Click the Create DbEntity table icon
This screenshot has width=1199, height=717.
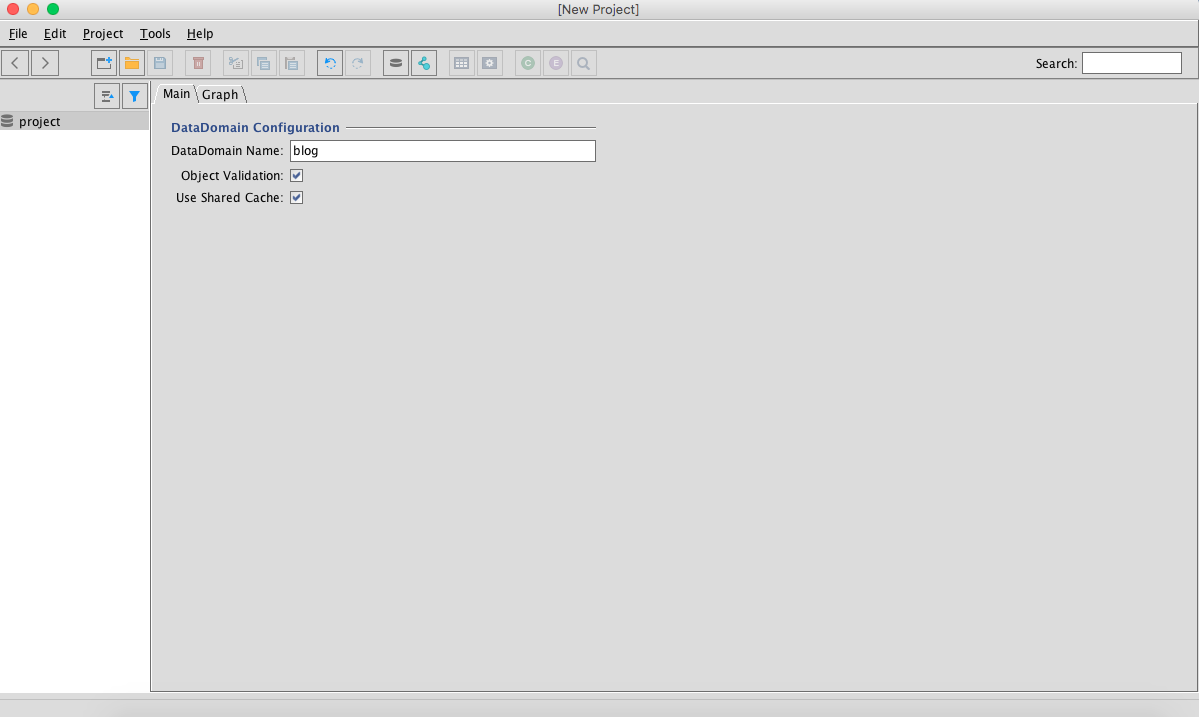(x=462, y=63)
